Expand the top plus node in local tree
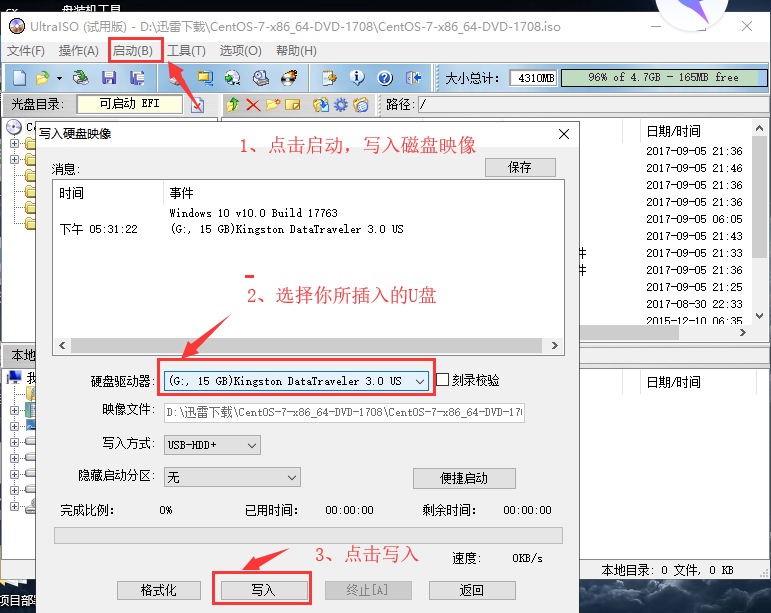771x613 pixels. pyautogui.click(x=15, y=410)
